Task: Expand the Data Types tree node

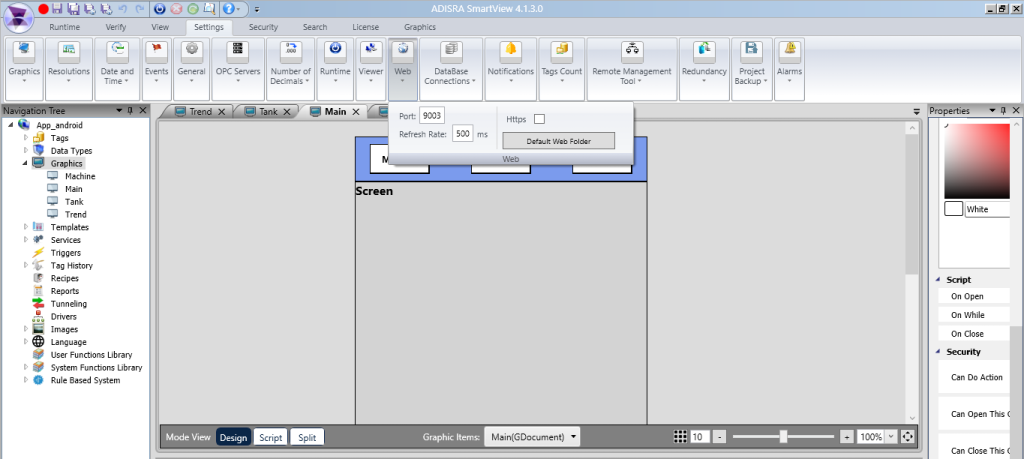Action: point(26,150)
